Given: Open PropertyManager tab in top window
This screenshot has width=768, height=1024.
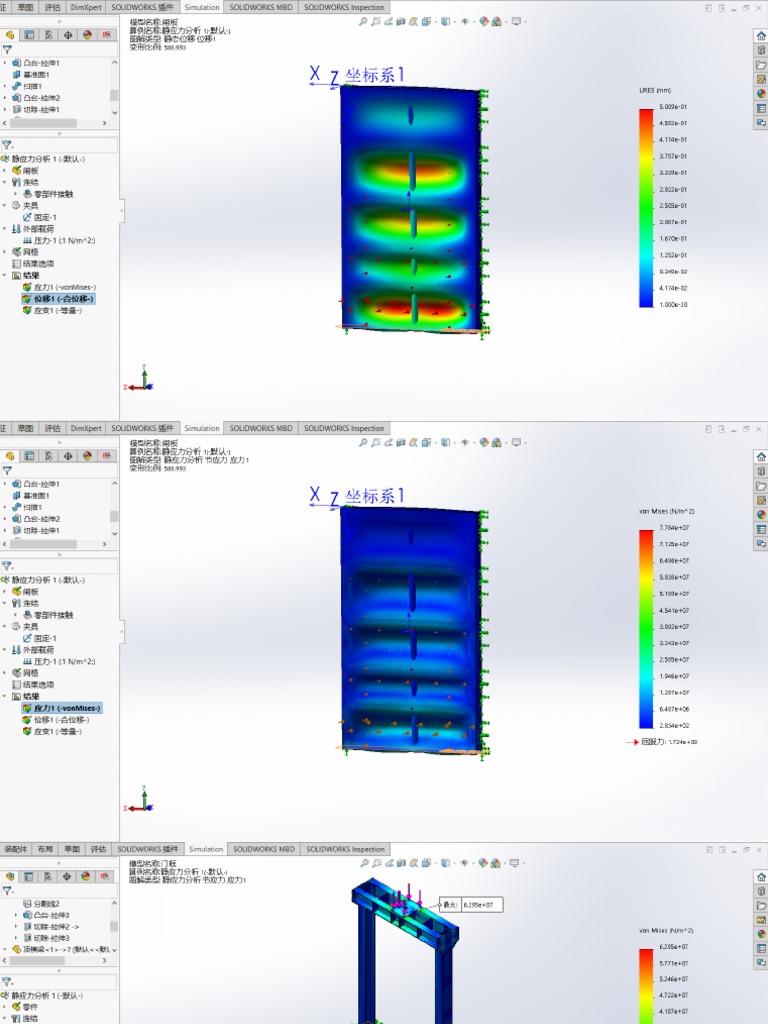Looking at the screenshot, I should tap(29, 35).
